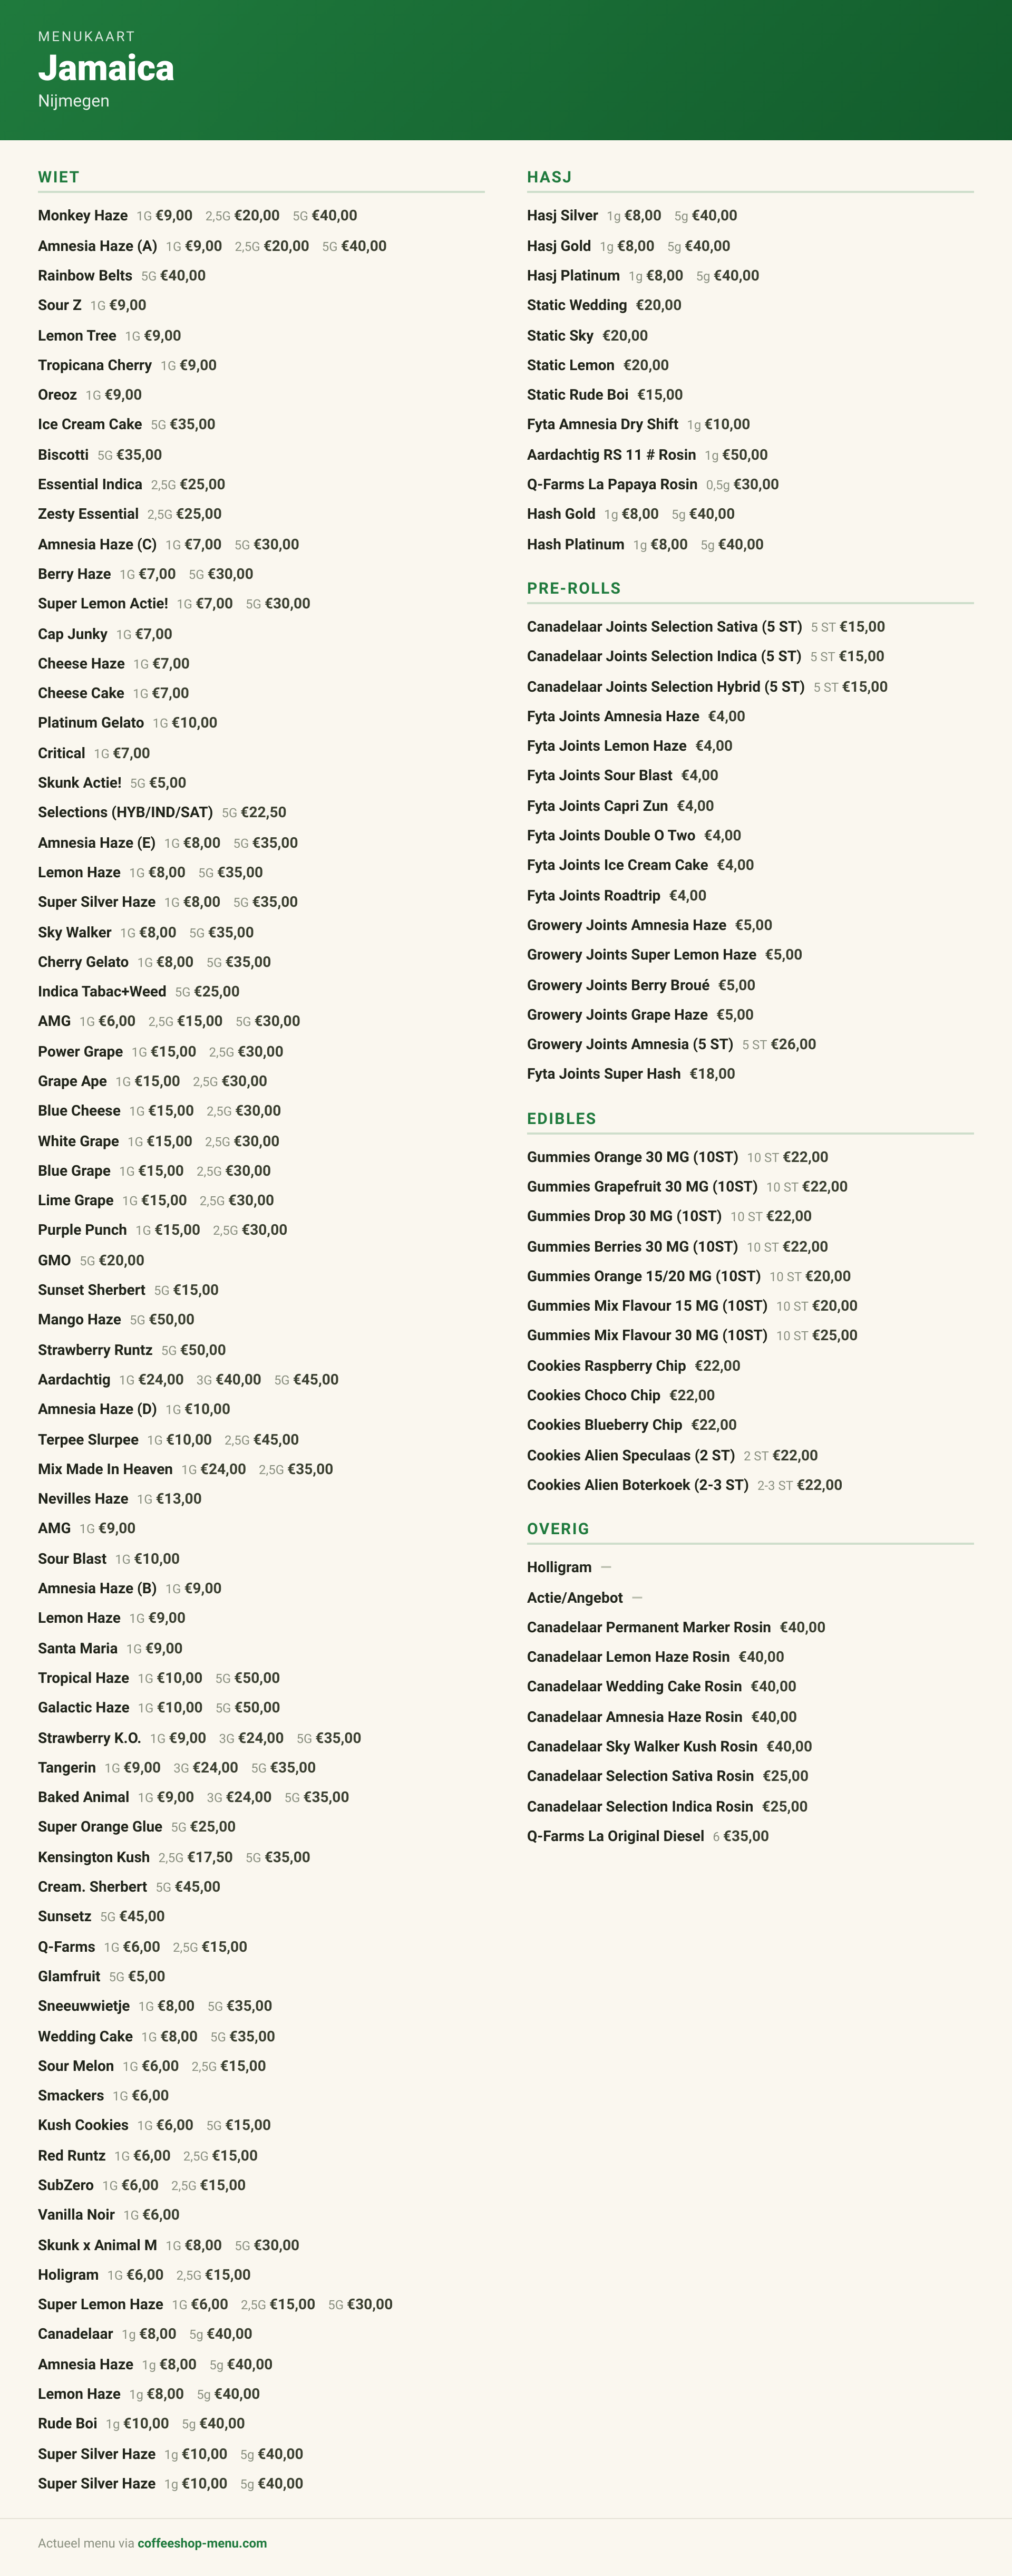Click the Rainbow Belts item name
Screen dimensions: 1012x2576
(x=85, y=275)
